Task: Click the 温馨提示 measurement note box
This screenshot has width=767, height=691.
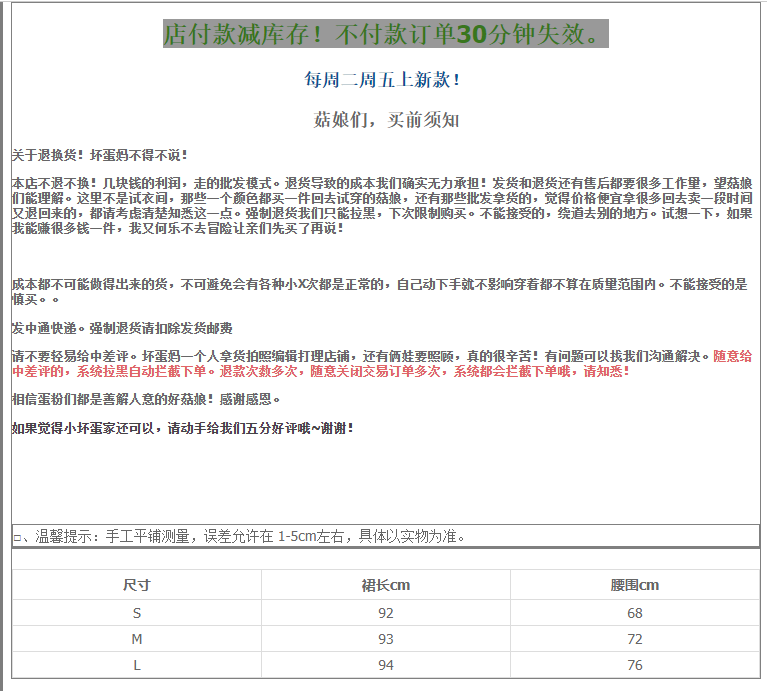Action: click(385, 536)
